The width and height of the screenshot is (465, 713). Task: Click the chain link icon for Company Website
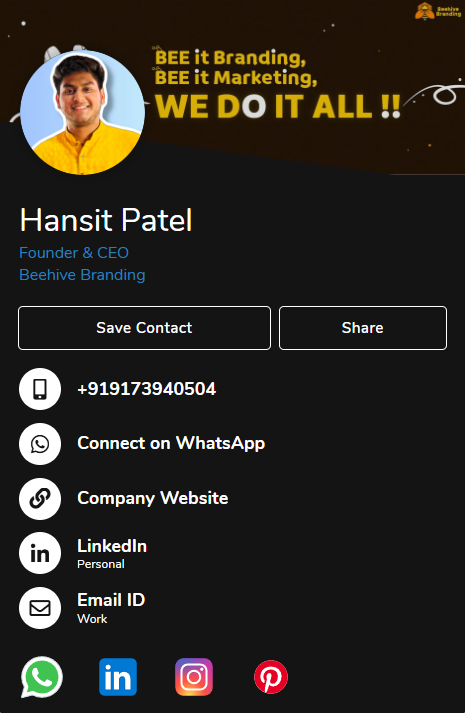40,499
